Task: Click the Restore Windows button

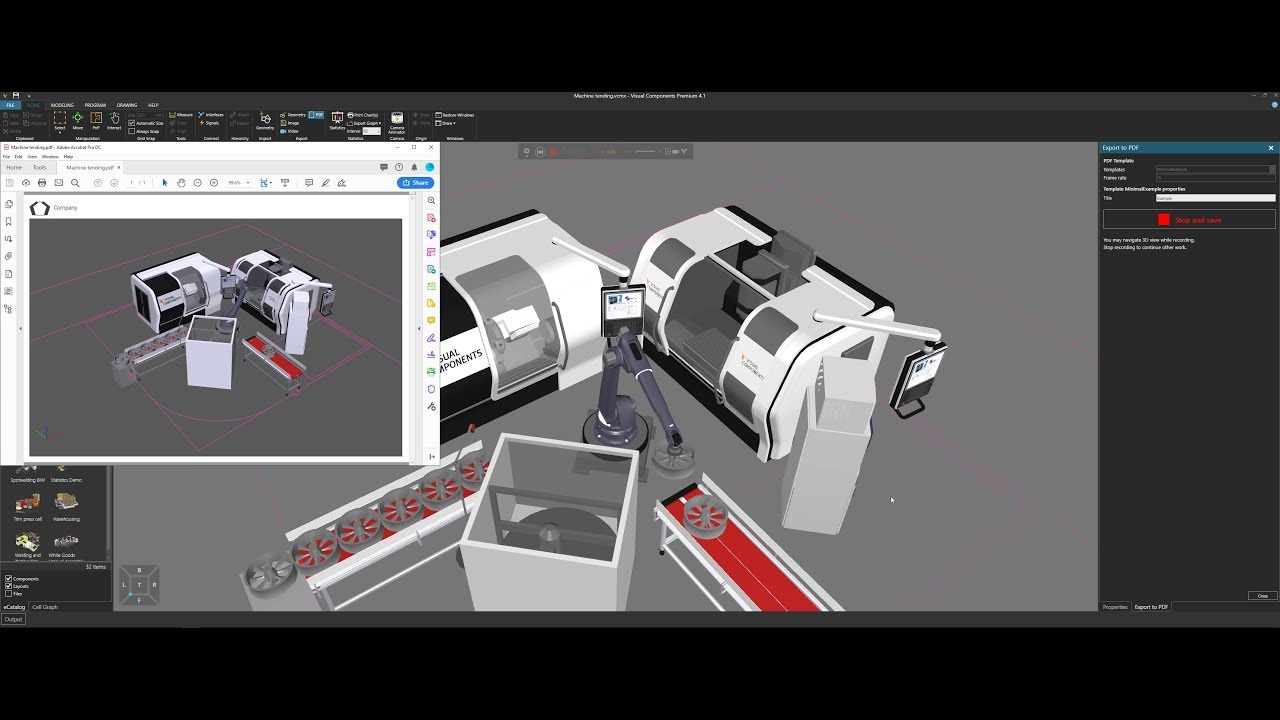Action: (455, 115)
